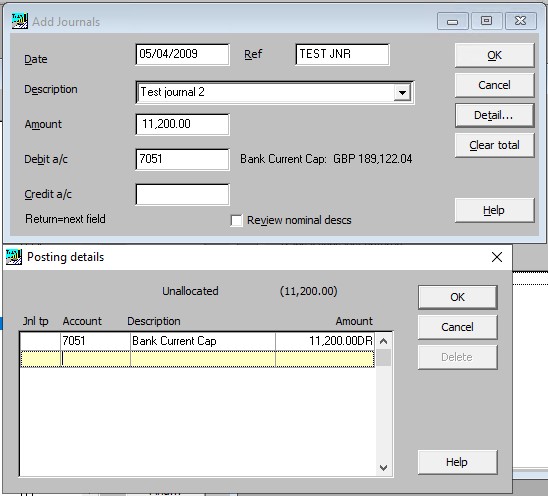Open Help in Posting details dialog
Viewport: 548px width, 496px height.
click(457, 462)
